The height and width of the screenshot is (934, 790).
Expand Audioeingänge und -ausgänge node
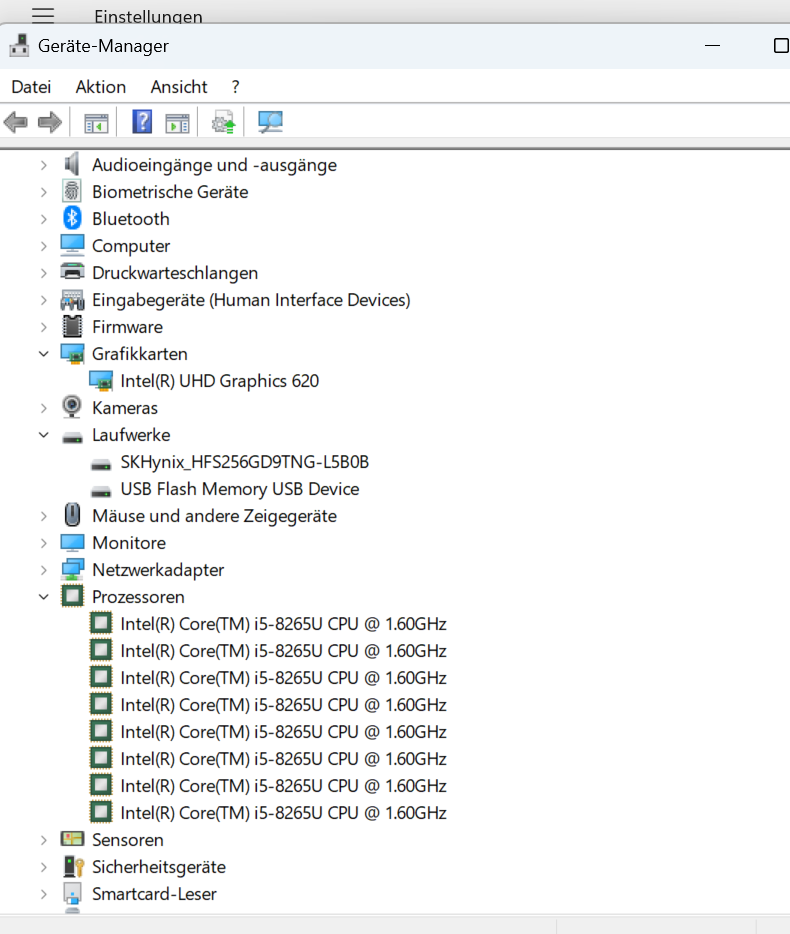pos(43,165)
